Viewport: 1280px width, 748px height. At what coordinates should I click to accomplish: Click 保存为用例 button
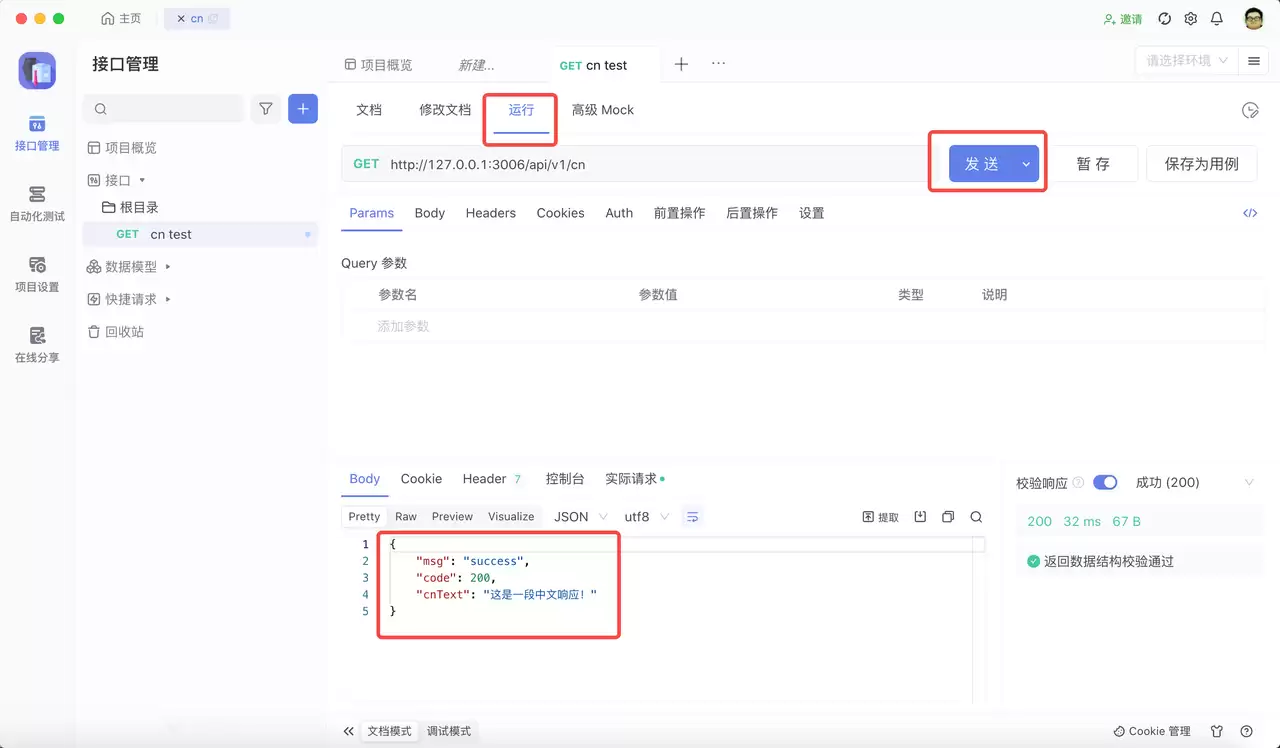coord(1202,164)
